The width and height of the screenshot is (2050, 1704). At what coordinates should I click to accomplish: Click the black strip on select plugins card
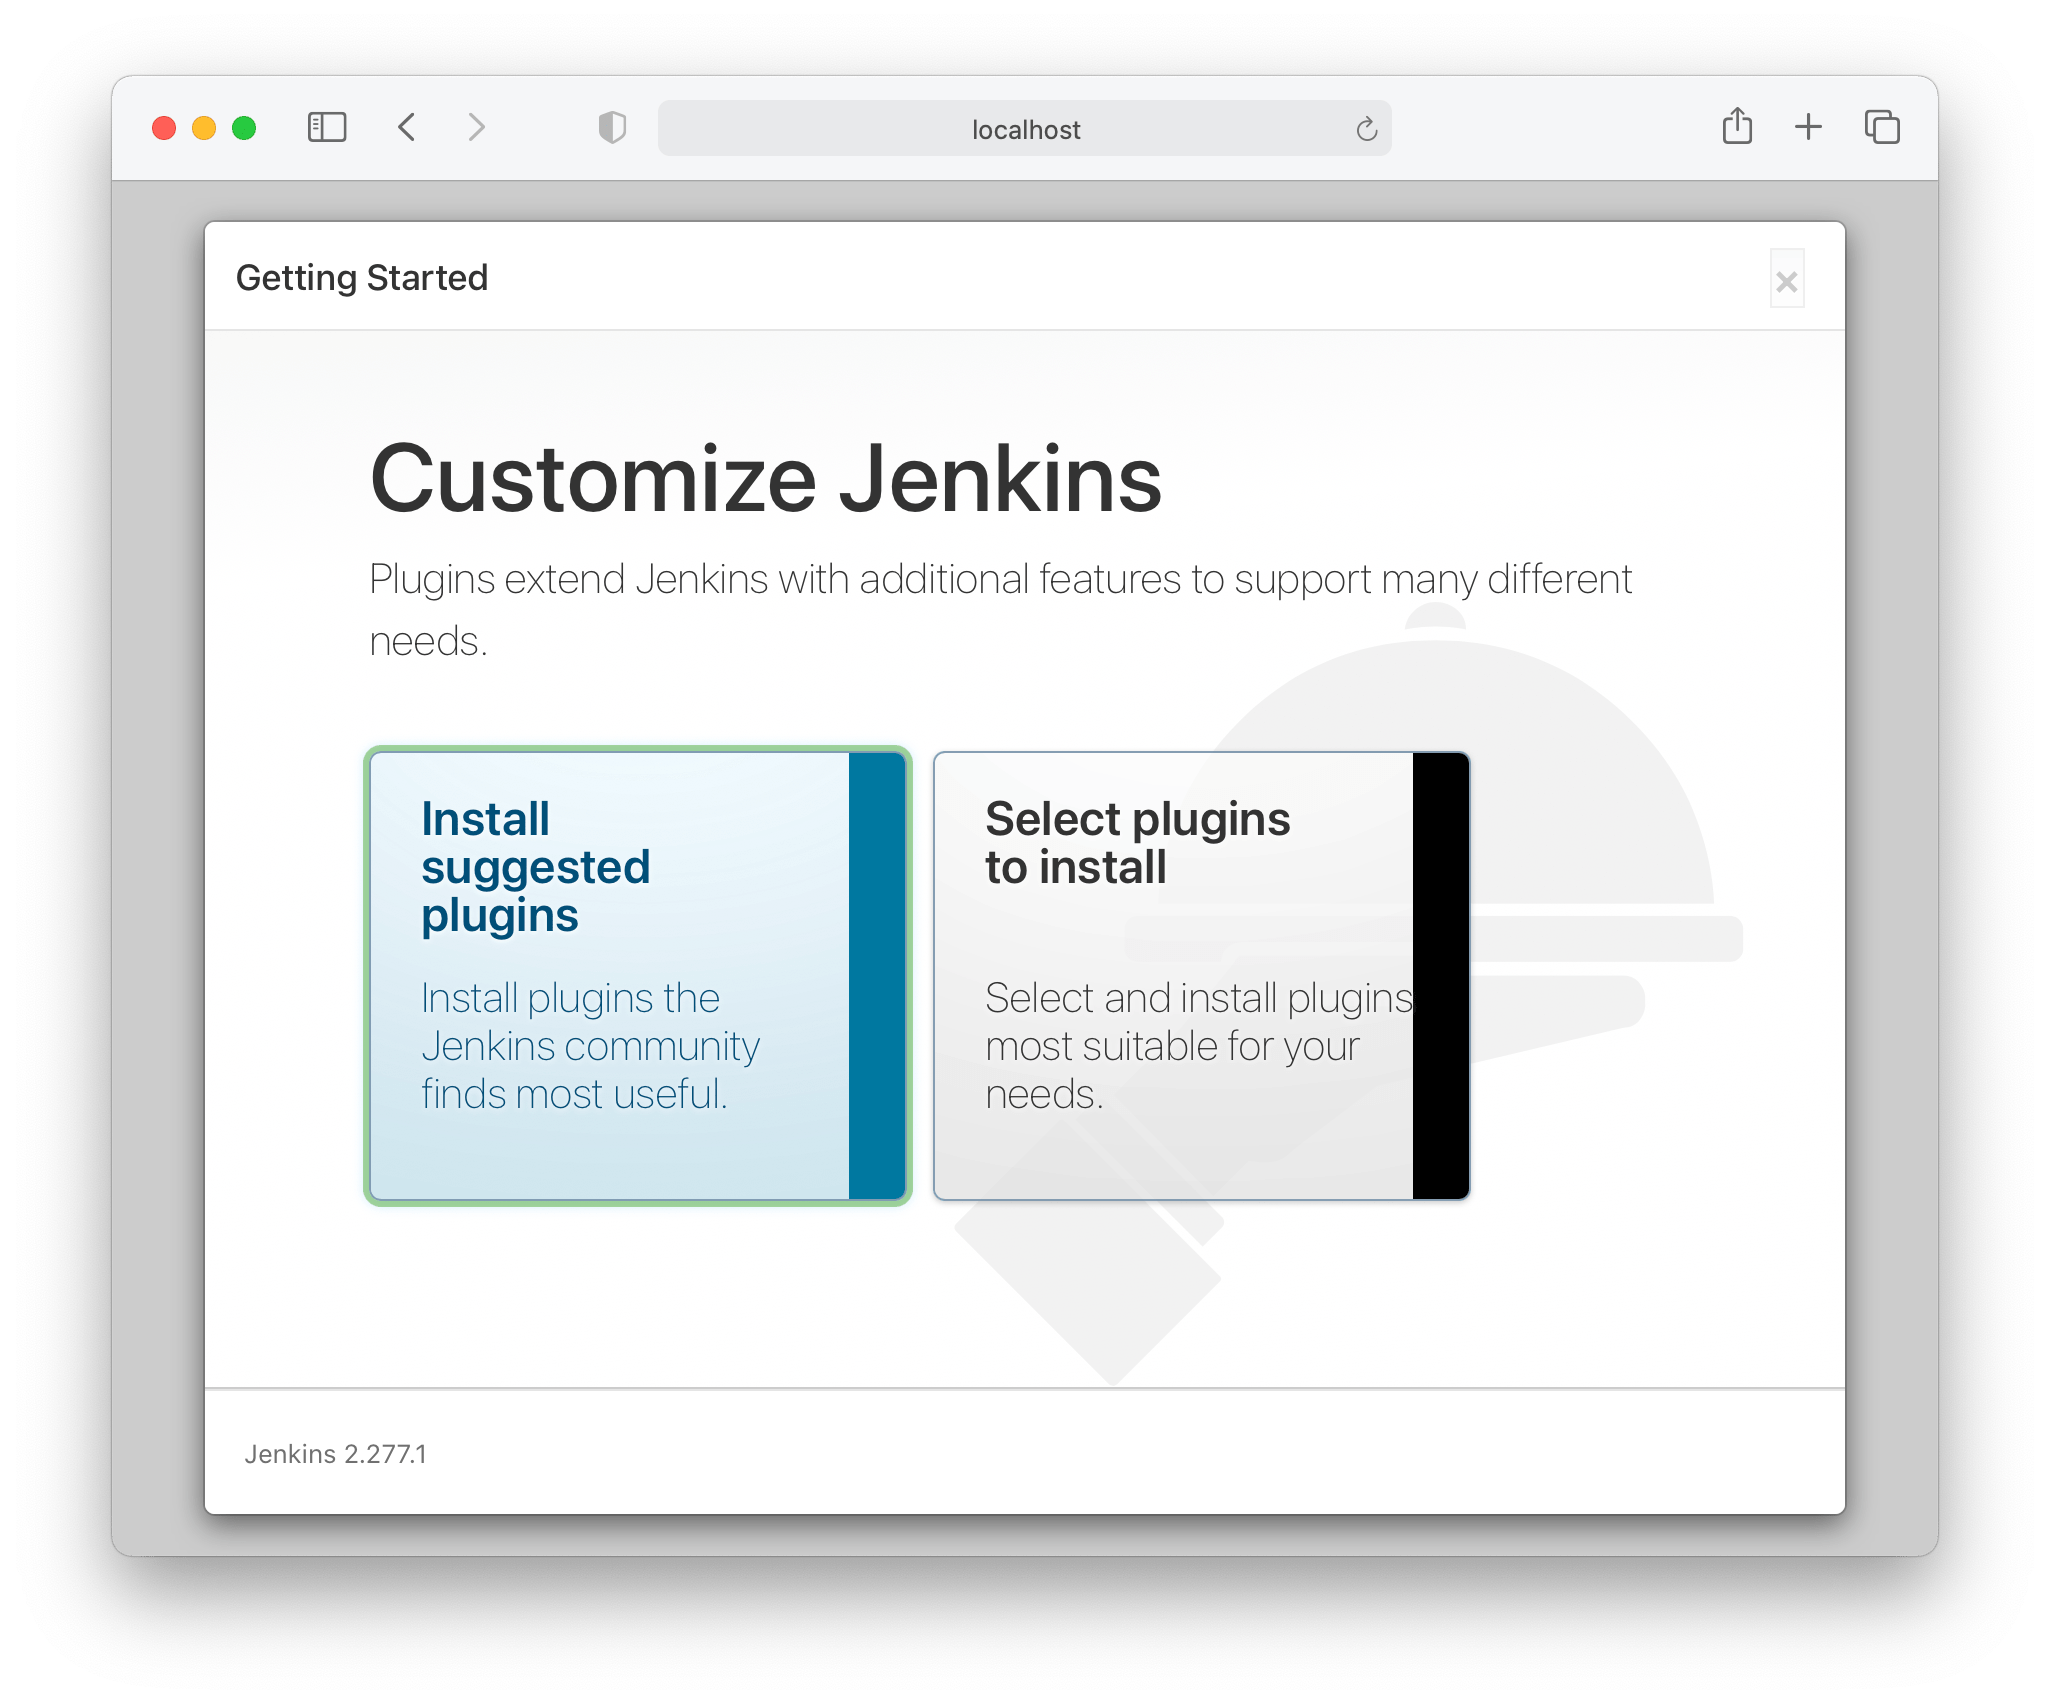click(1440, 975)
